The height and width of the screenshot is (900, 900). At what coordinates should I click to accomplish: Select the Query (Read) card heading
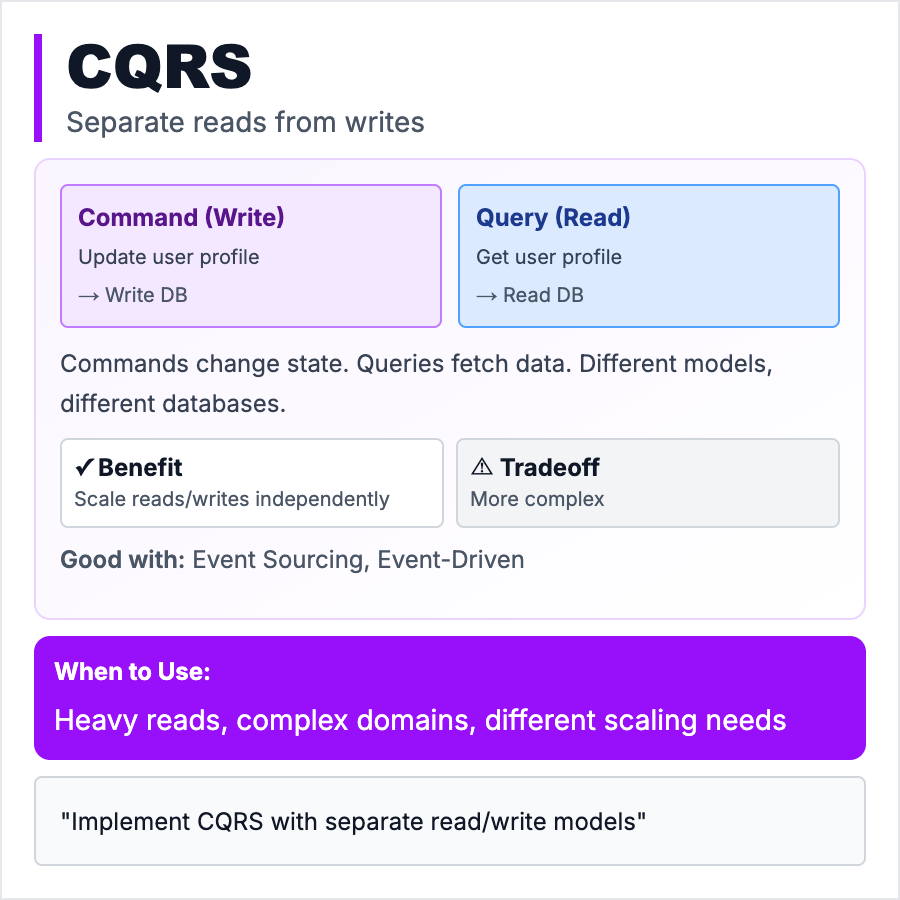553,218
